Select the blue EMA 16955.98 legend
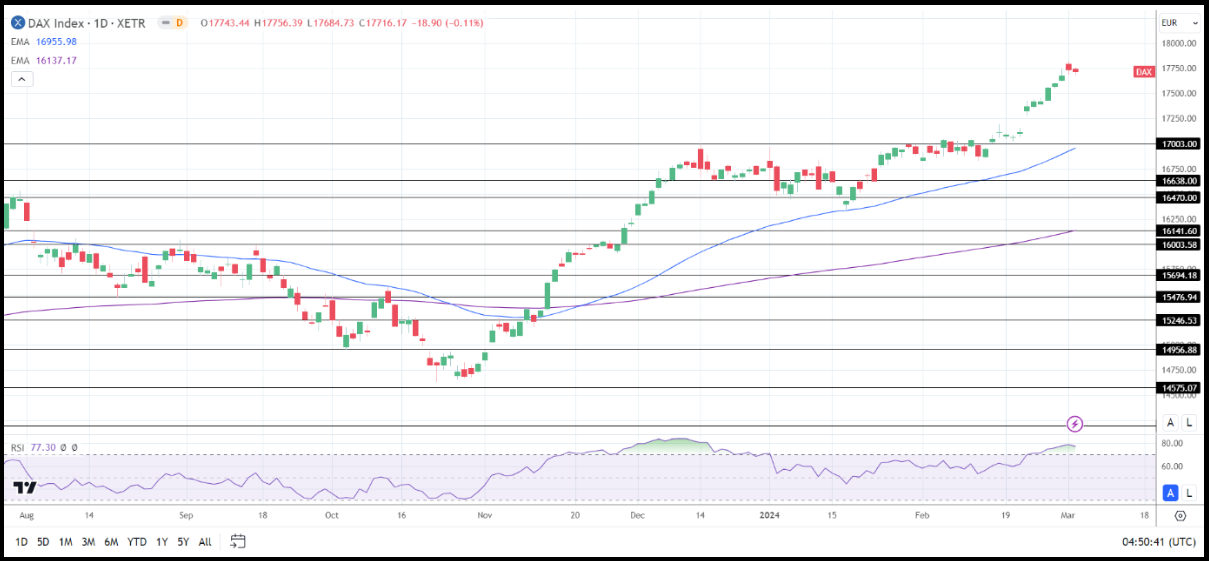The width and height of the screenshot is (1209, 561). [x=44, y=41]
